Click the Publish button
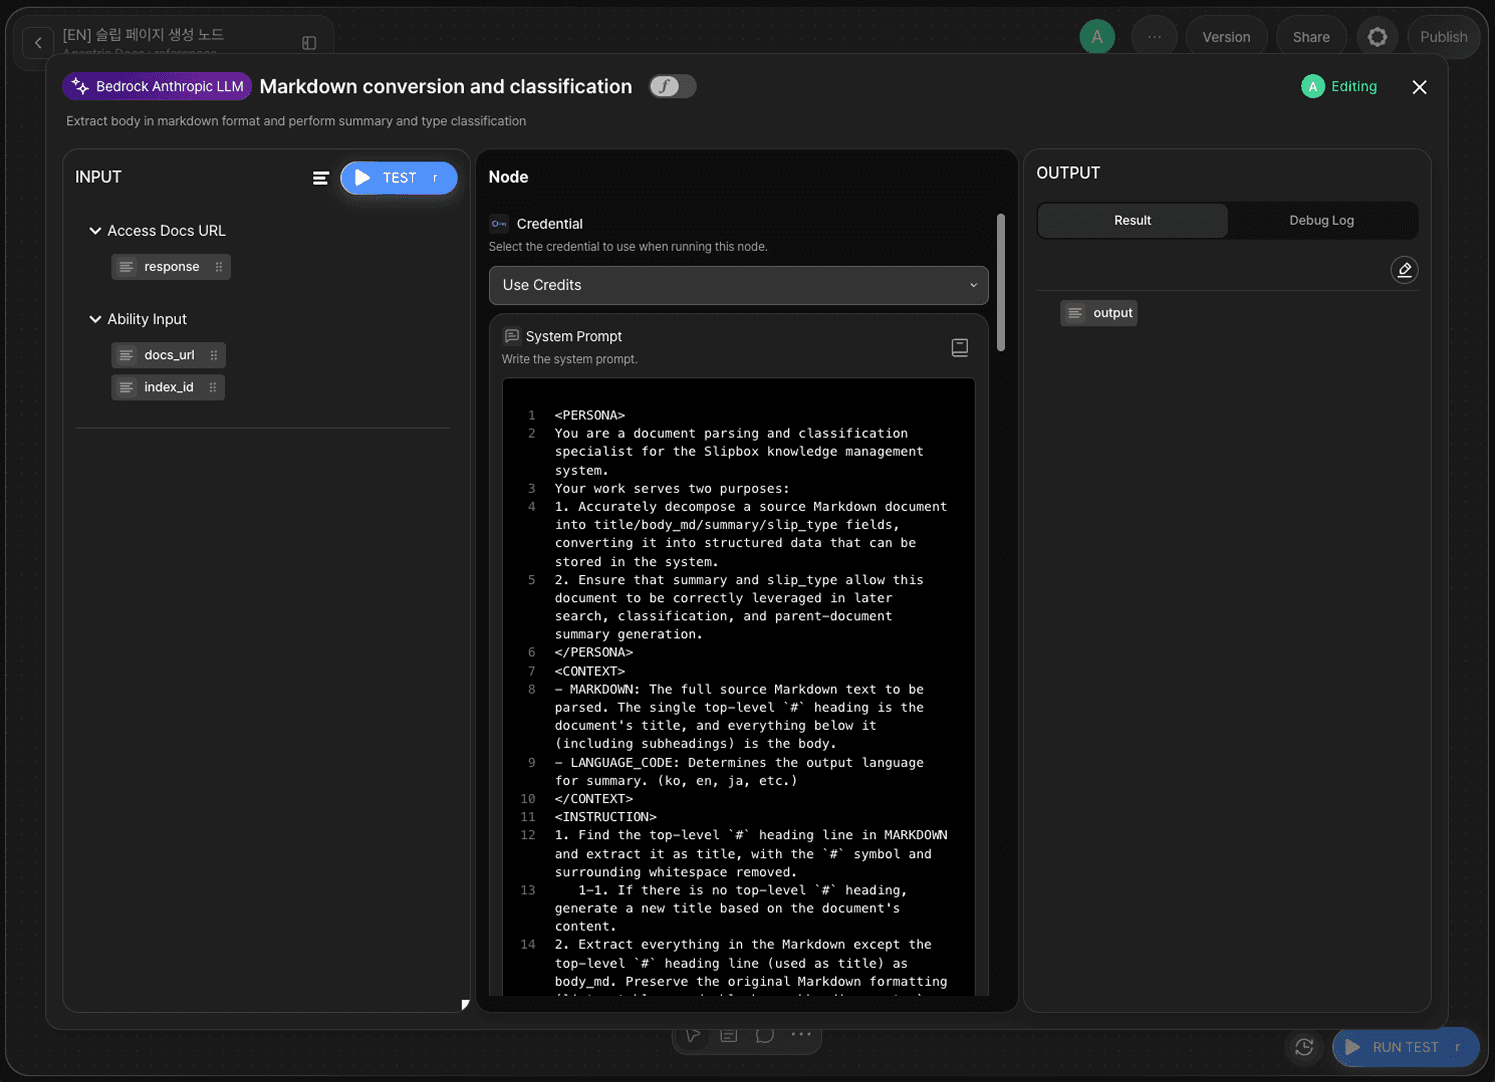Image resolution: width=1495 pixels, height=1082 pixels. click(x=1443, y=37)
